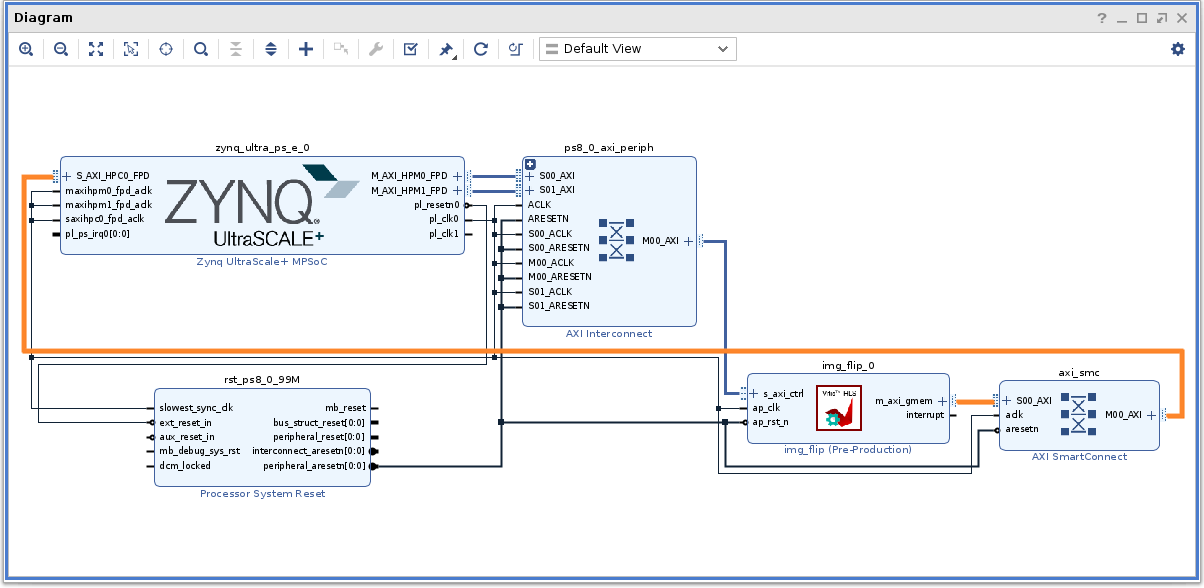Run Validate Design from the toolbar
Image resolution: width=1204 pixels, height=588 pixels.
click(x=410, y=48)
